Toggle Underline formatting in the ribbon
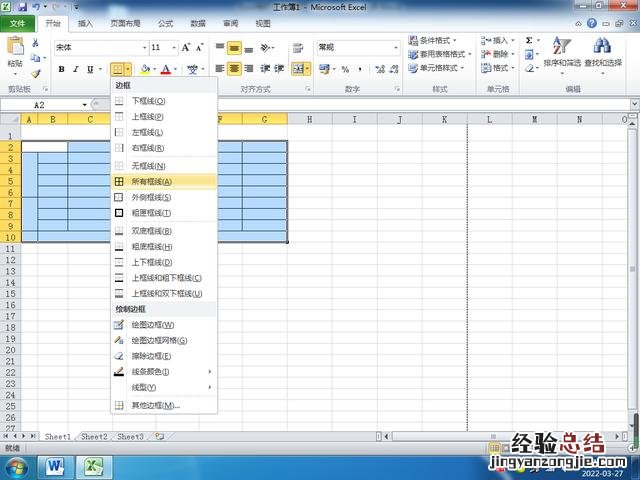The height and width of the screenshot is (480, 640). click(x=89, y=69)
